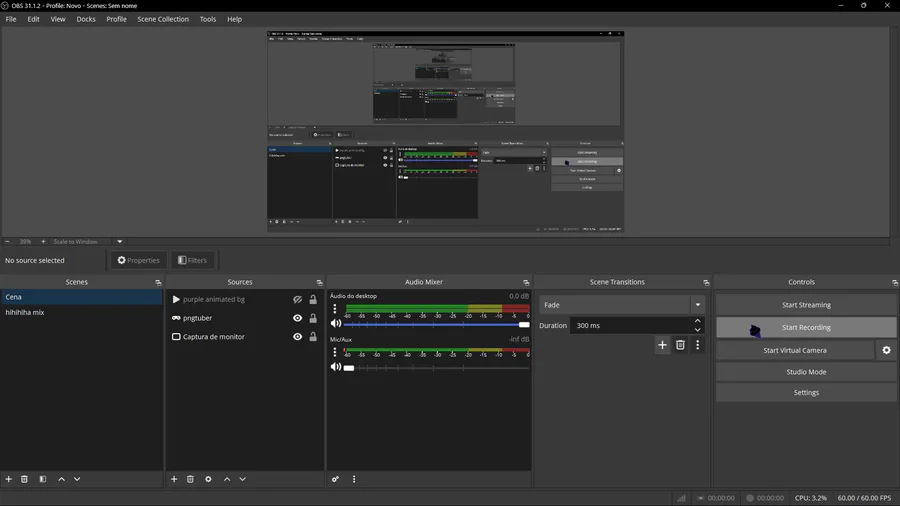The height and width of the screenshot is (506, 900).
Task: Select the Cena scene
Action: pyautogui.click(x=82, y=297)
